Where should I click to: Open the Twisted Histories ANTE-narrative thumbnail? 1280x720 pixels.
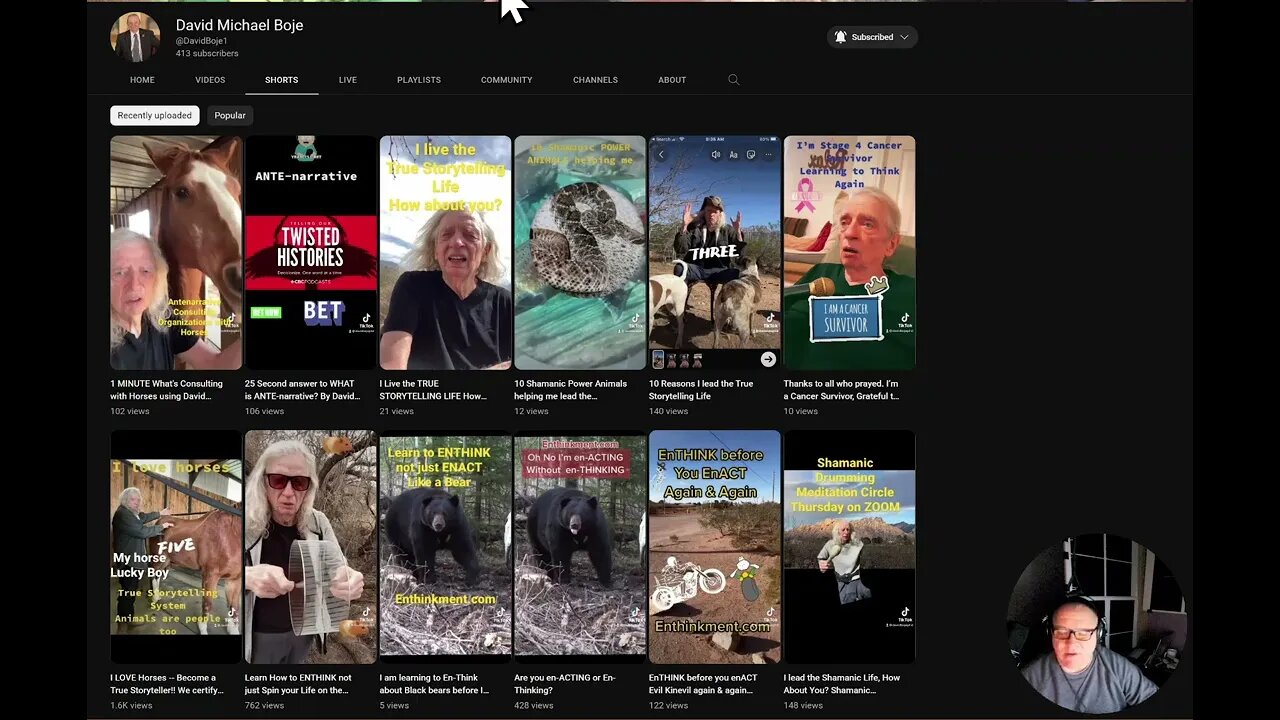pos(311,253)
